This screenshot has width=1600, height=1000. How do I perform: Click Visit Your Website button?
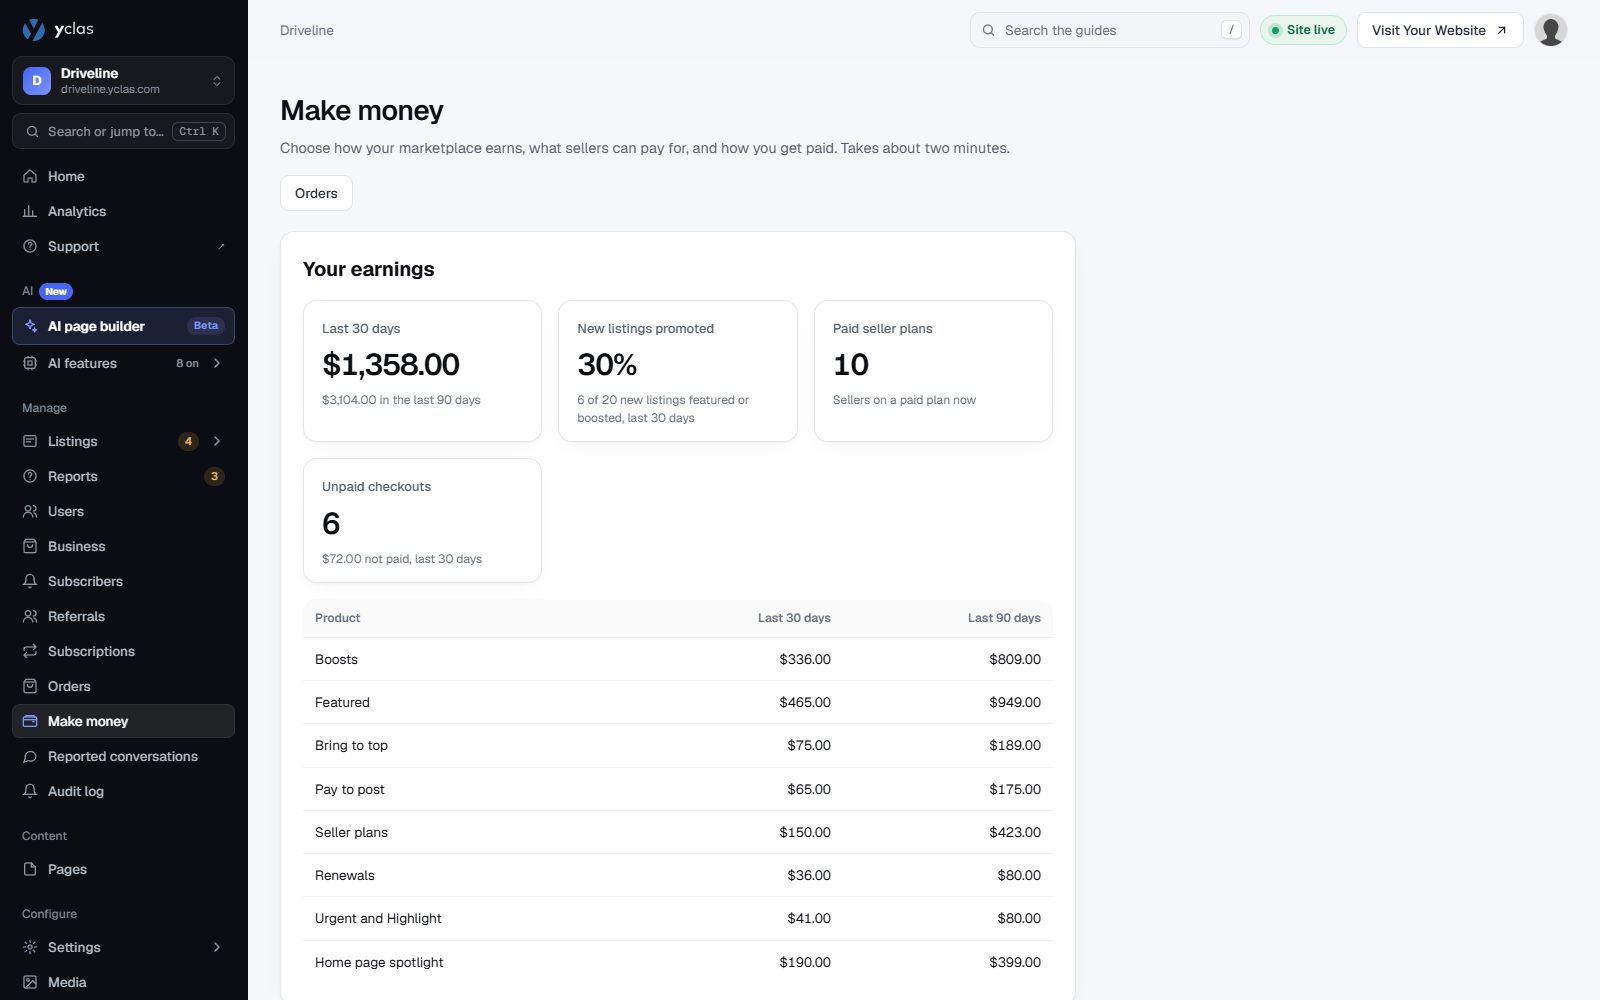point(1439,30)
